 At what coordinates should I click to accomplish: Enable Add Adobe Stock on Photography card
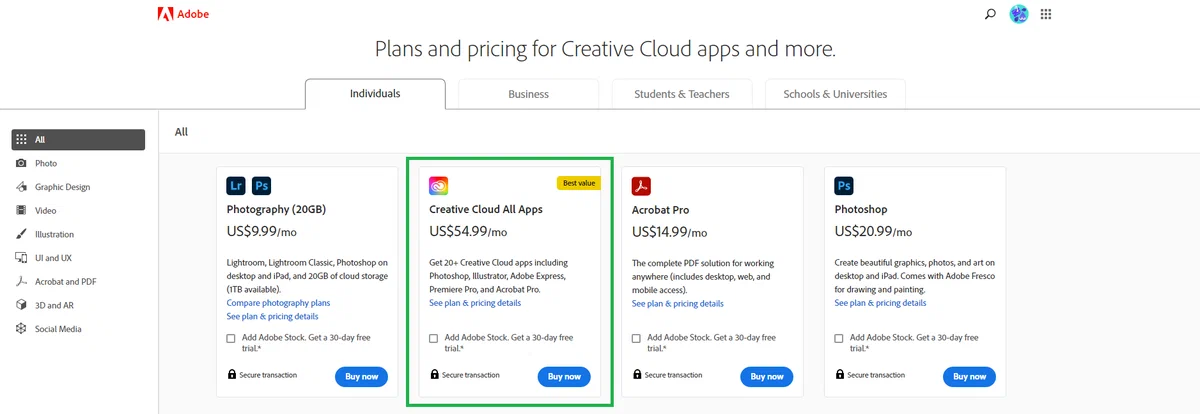(x=232, y=338)
